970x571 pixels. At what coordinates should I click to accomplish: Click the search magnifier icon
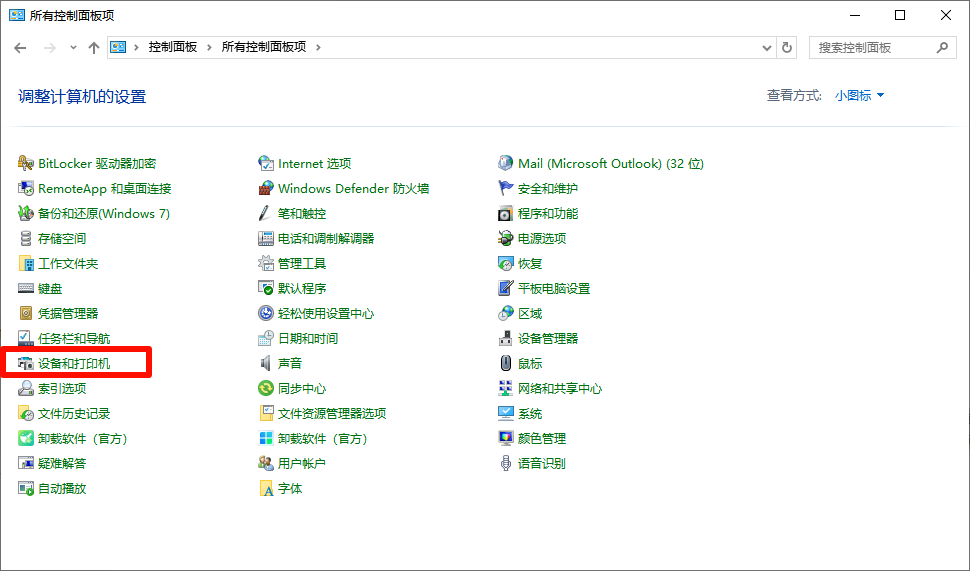[942, 48]
